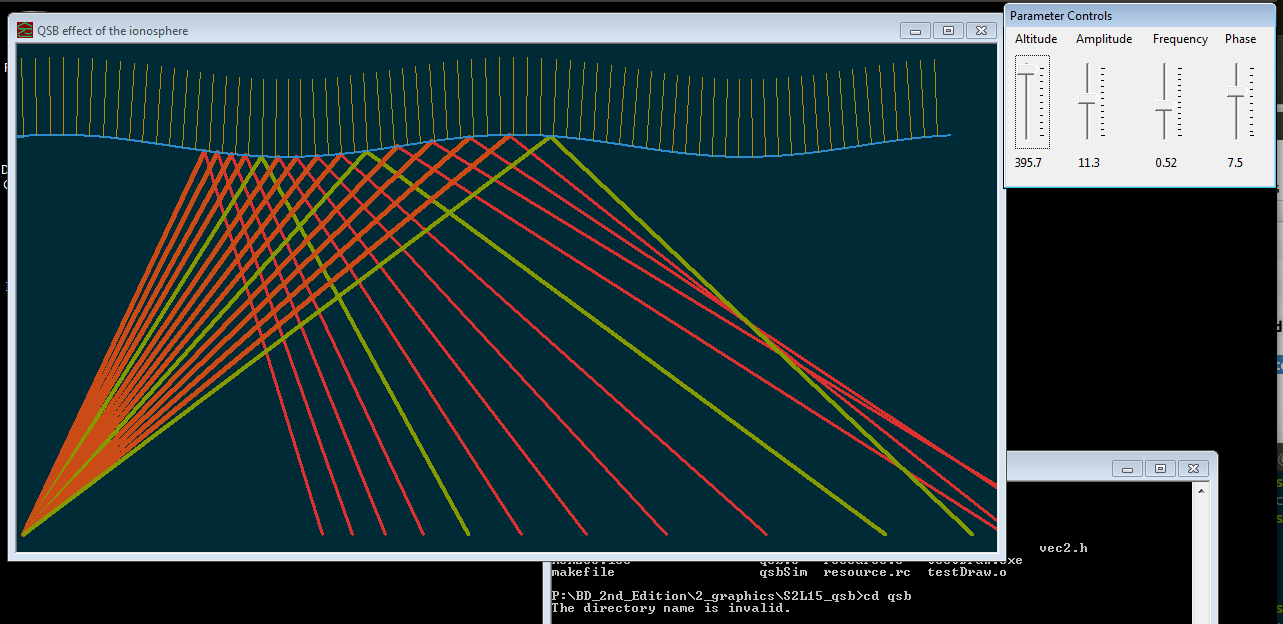The height and width of the screenshot is (624, 1283).
Task: Click the Phase label
Action: [1240, 39]
